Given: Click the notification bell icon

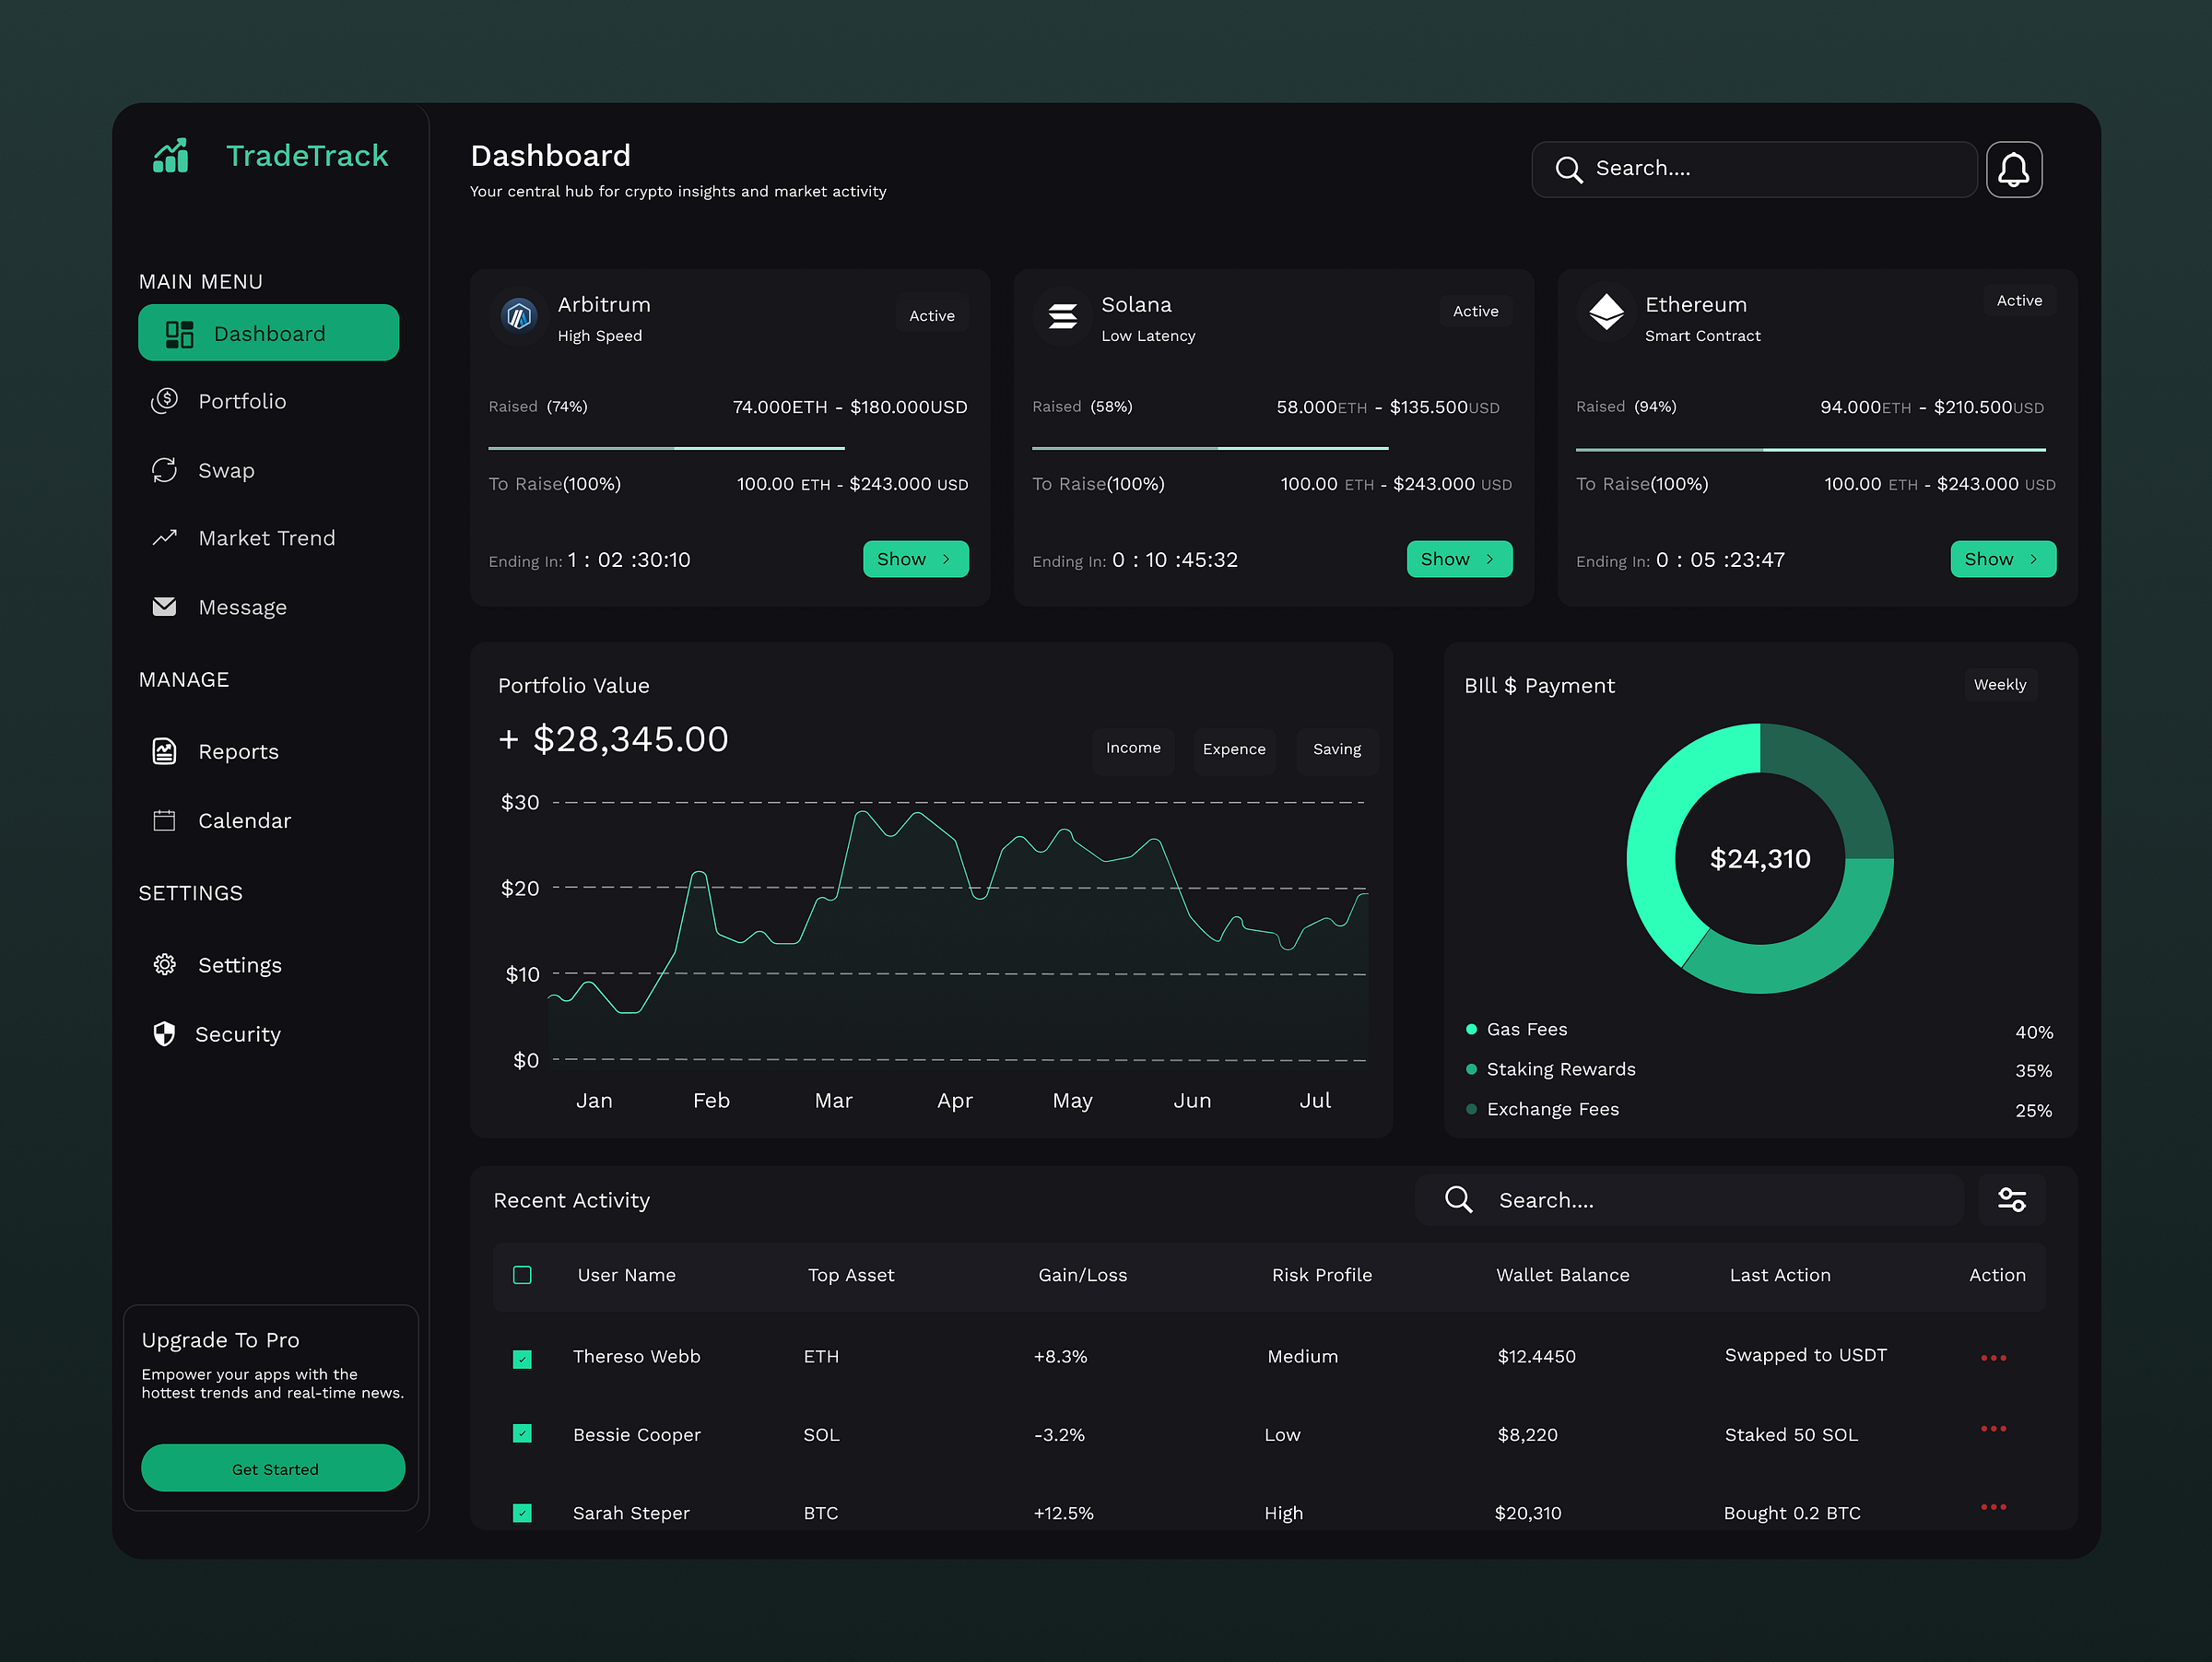Looking at the screenshot, I should click(x=2014, y=169).
